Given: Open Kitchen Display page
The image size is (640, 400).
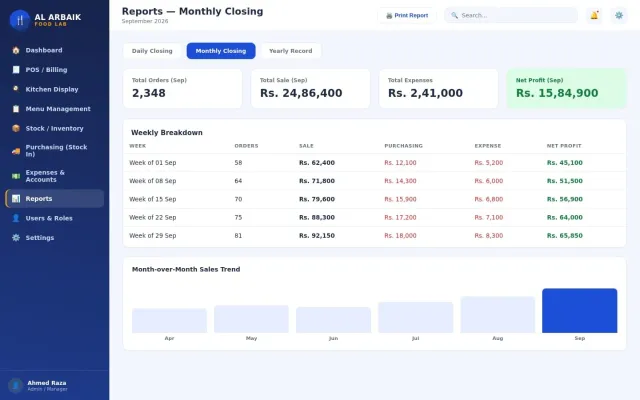Looking at the screenshot, I should coord(55,89).
